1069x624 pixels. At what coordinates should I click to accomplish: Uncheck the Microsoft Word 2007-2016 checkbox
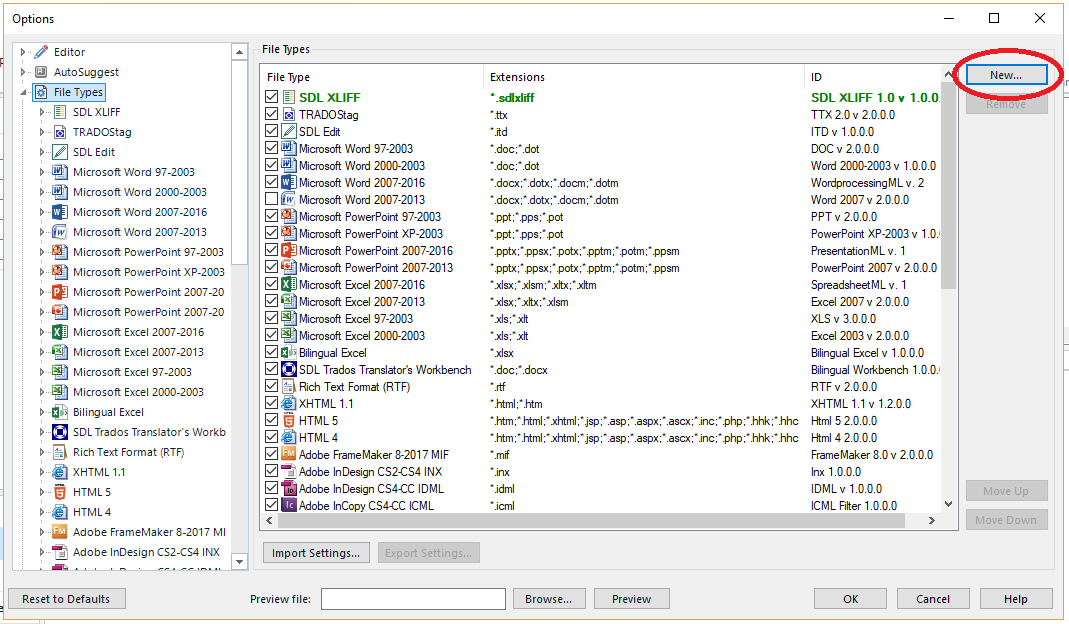point(271,183)
